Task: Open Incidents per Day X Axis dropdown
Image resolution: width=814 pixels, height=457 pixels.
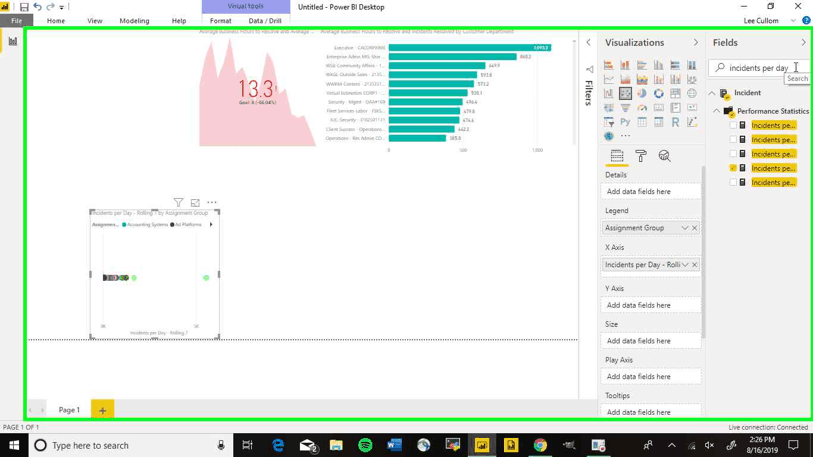Action: pos(685,265)
